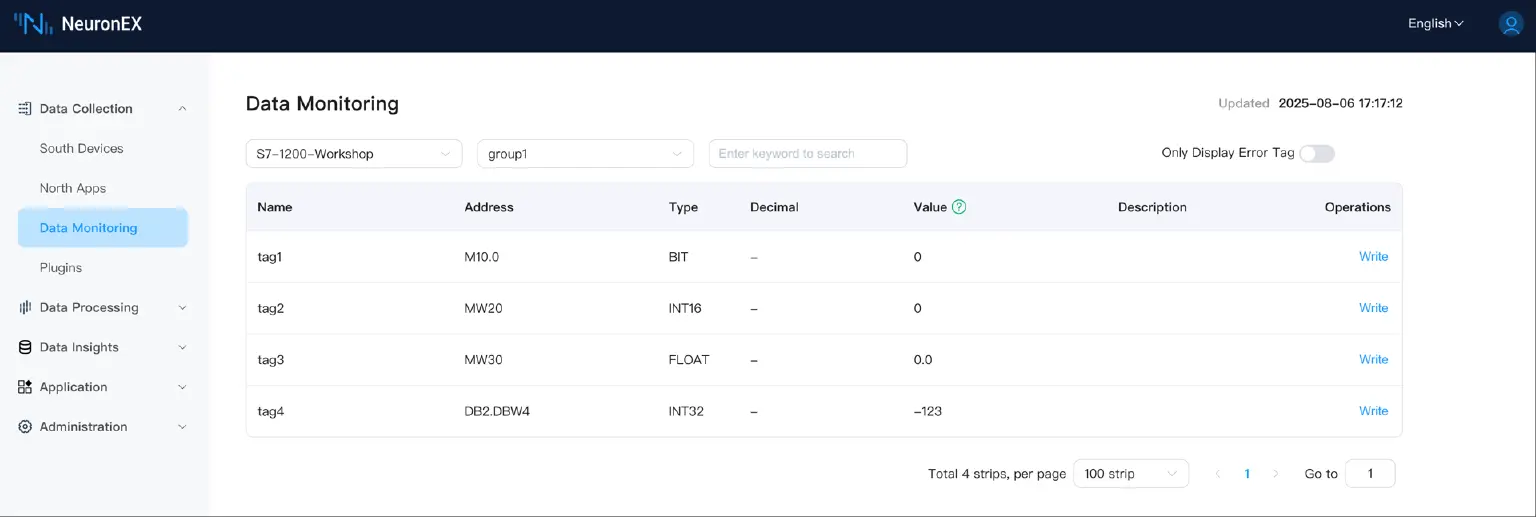Click the Data Insights database icon

point(25,347)
